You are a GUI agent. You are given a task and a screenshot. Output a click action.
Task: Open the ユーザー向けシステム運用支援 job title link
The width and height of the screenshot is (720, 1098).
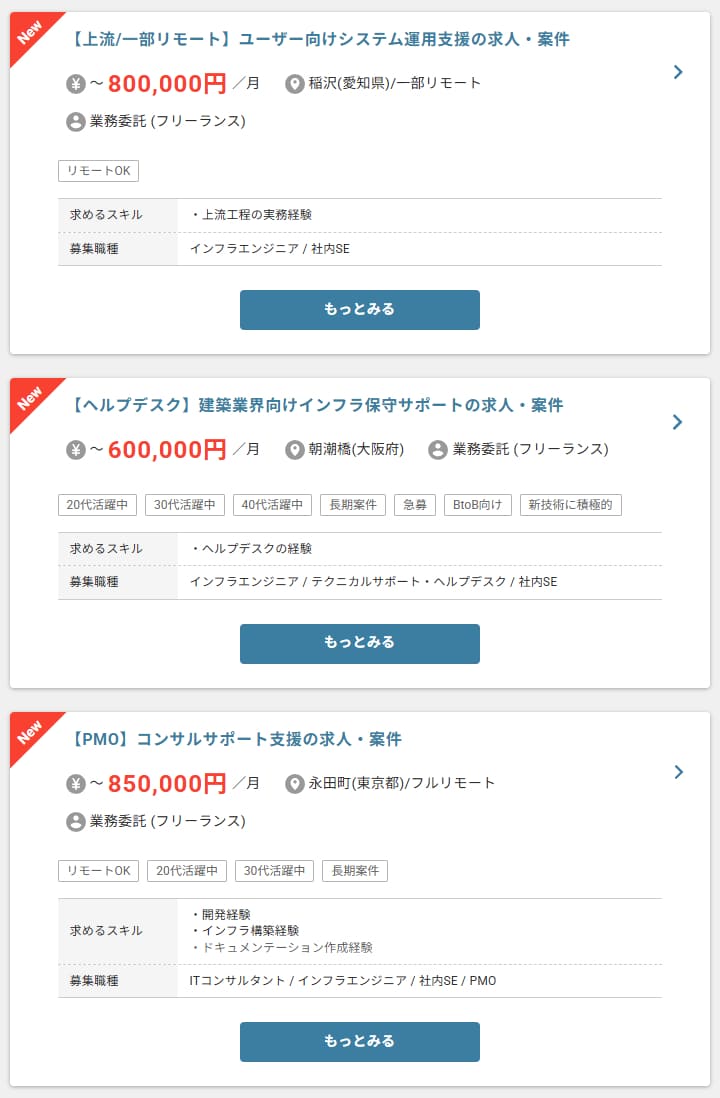pos(320,39)
